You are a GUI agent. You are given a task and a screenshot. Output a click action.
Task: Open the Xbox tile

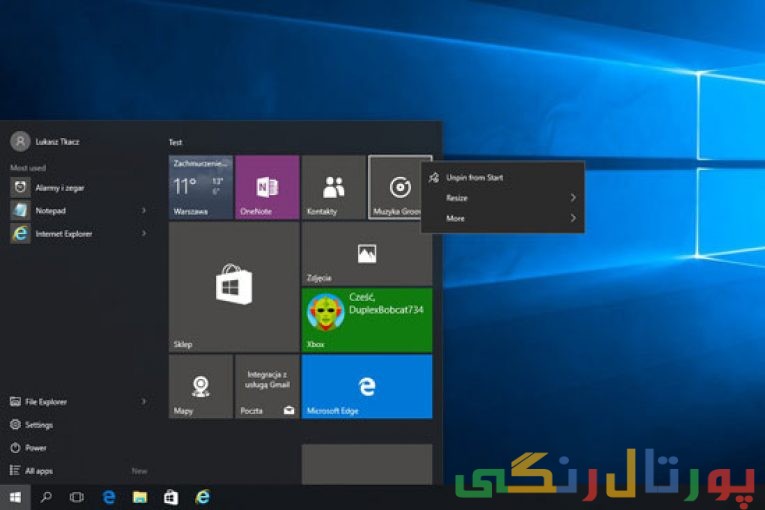[x=367, y=320]
